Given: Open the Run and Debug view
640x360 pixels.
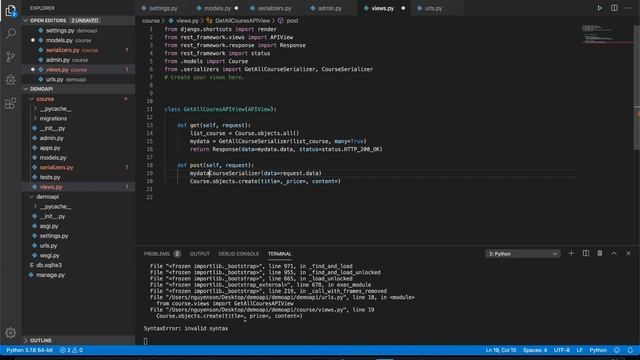Looking at the screenshot, I should (x=11, y=80).
